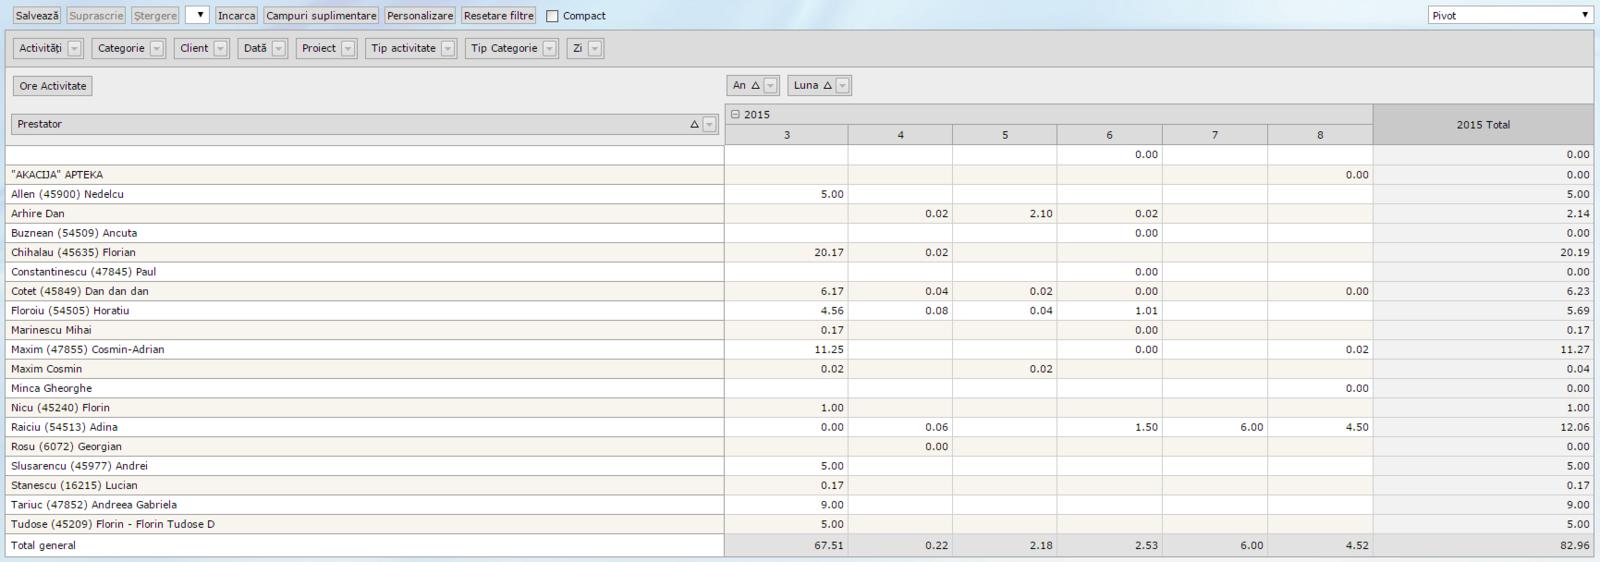The image size is (1600, 562).
Task: Click the Personalizare button
Action: click(420, 16)
